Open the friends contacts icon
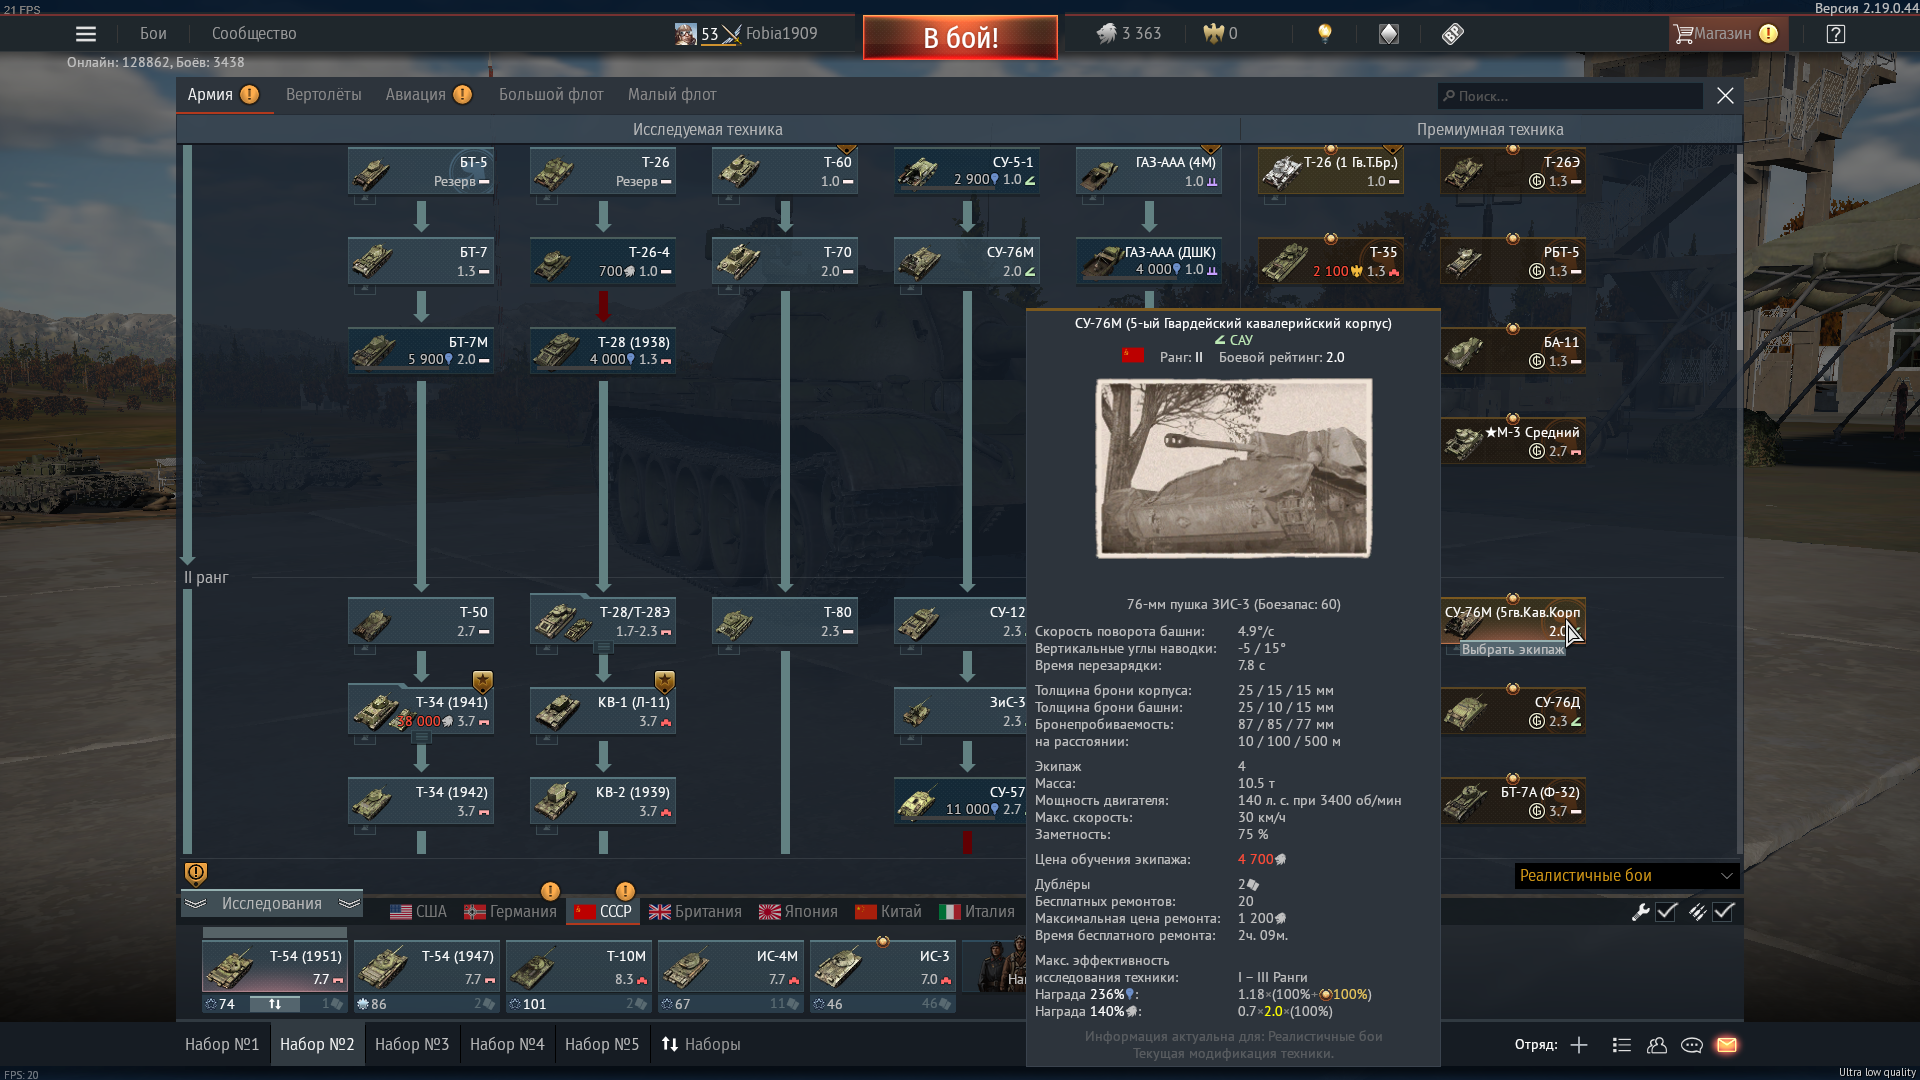Screen dimensions: 1920x1080 1657,1045
